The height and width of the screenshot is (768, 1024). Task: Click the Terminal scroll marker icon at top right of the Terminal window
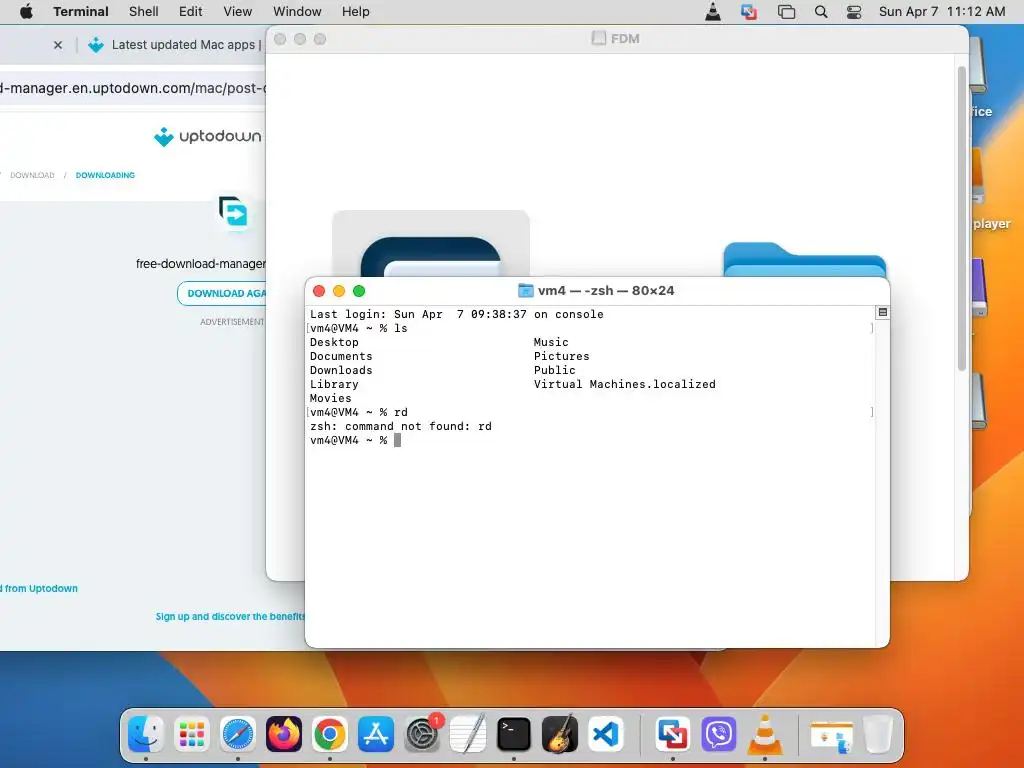coord(882,313)
